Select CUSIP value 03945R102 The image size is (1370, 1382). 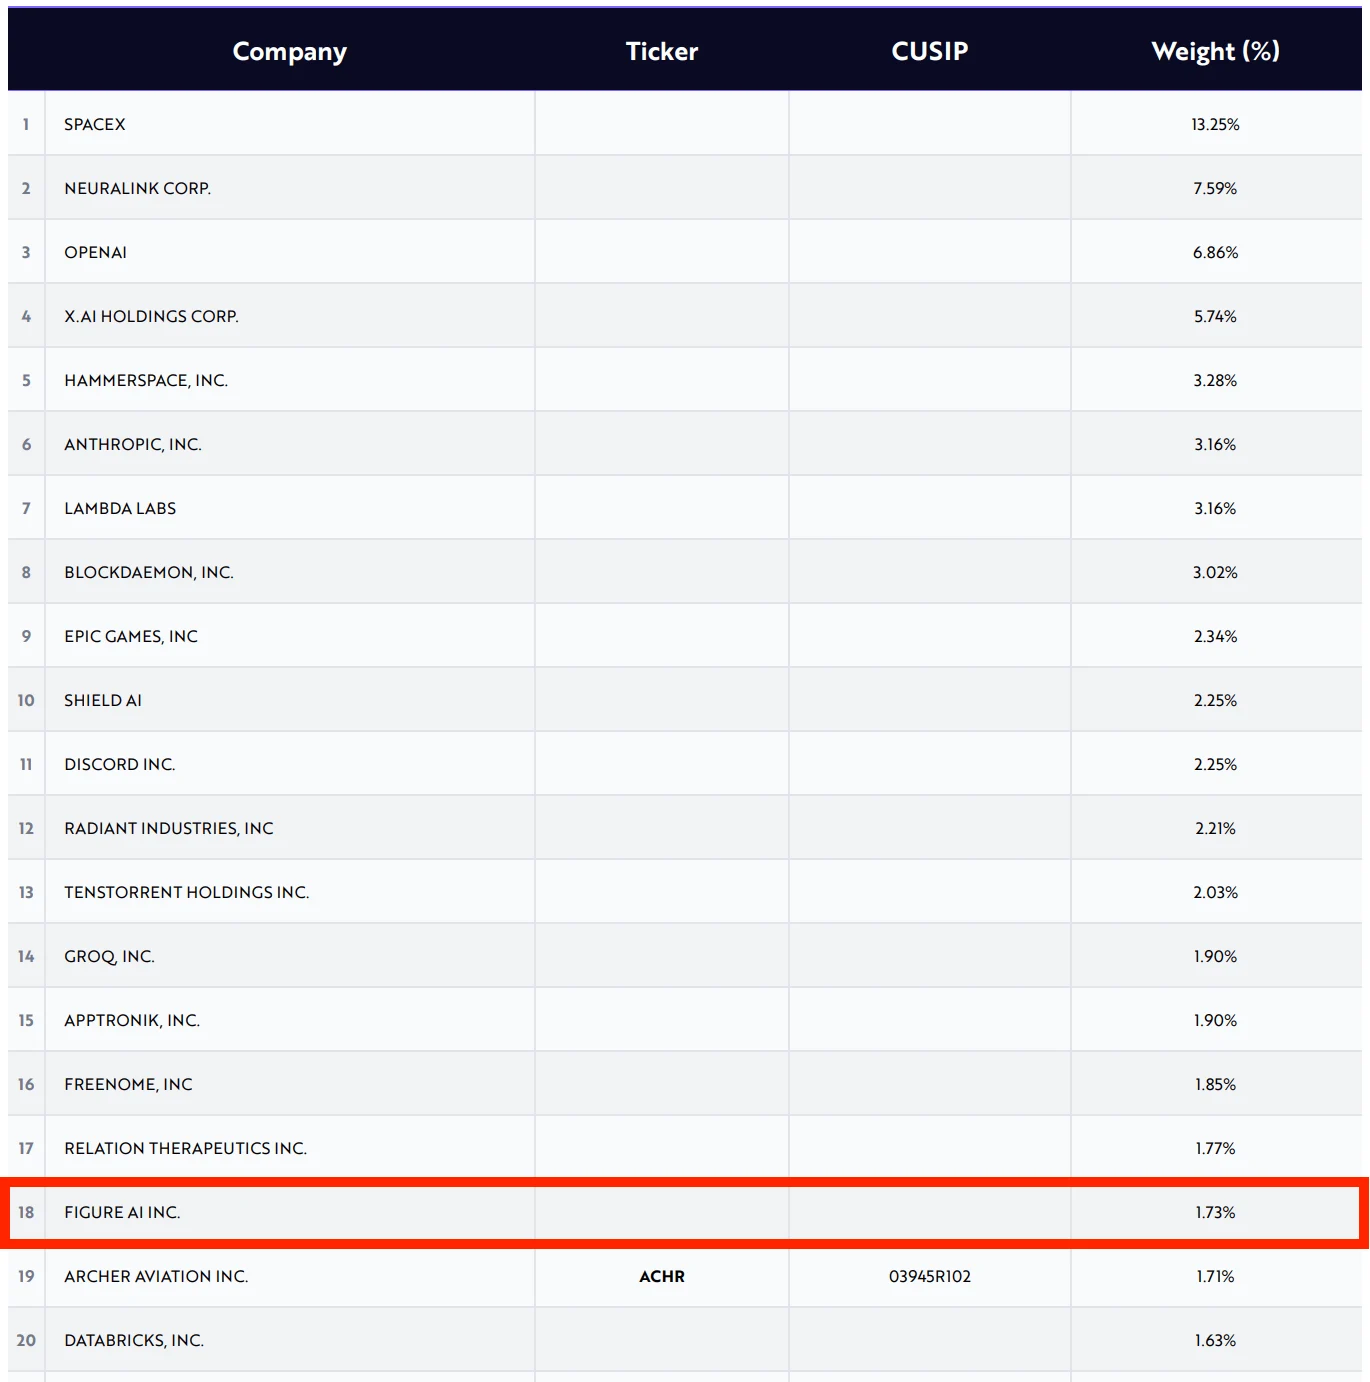point(930,1276)
